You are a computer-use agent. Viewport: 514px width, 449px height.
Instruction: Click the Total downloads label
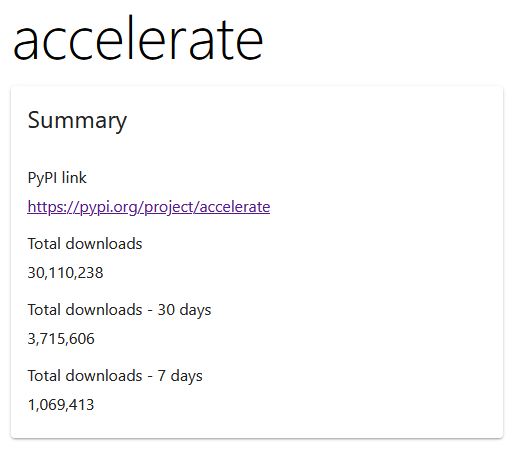pos(85,244)
